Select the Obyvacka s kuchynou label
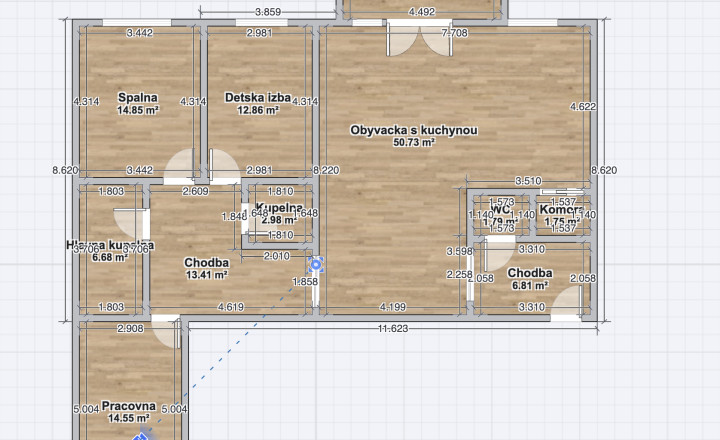This screenshot has height=440, width=720. (414, 130)
